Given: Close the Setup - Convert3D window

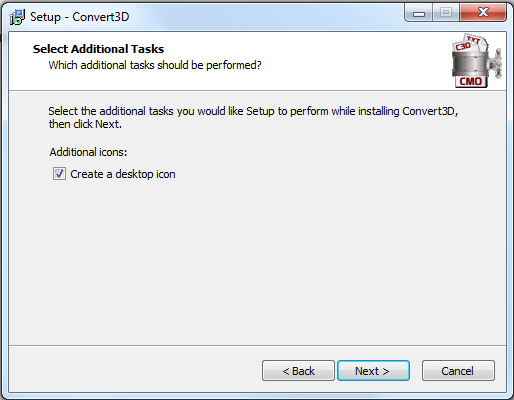Looking at the screenshot, I should point(483,13).
